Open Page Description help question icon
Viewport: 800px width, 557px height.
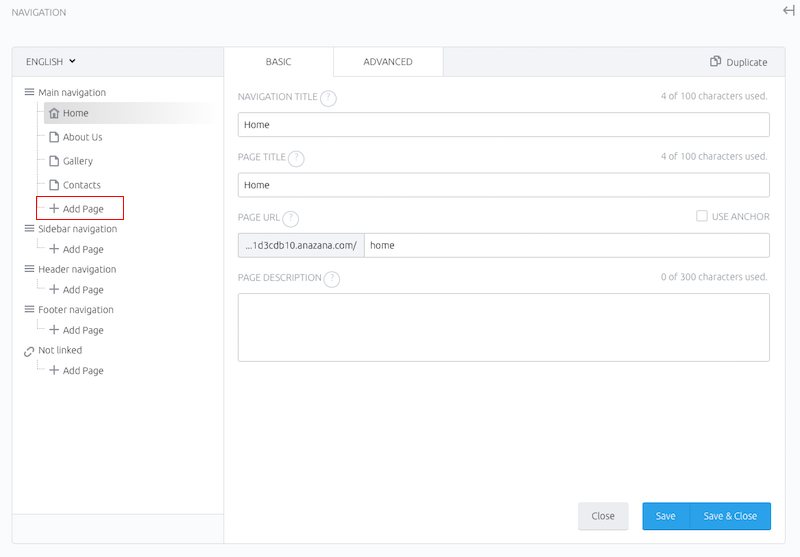tap(332, 278)
